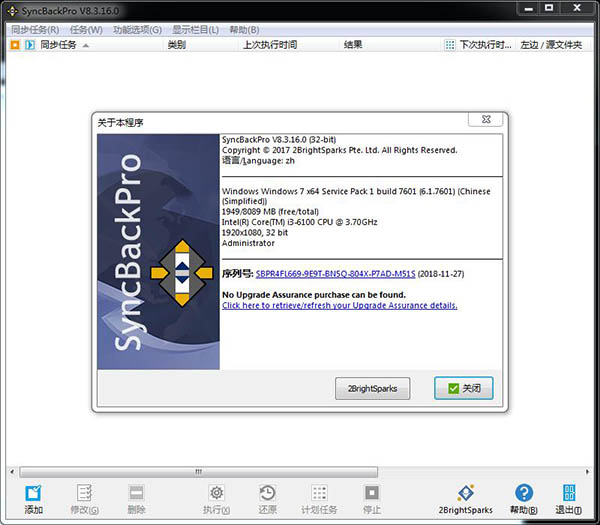Image resolution: width=600 pixels, height=525 pixels.
Task: Click the grid icon before 下次执行时间 column
Action: [450, 45]
